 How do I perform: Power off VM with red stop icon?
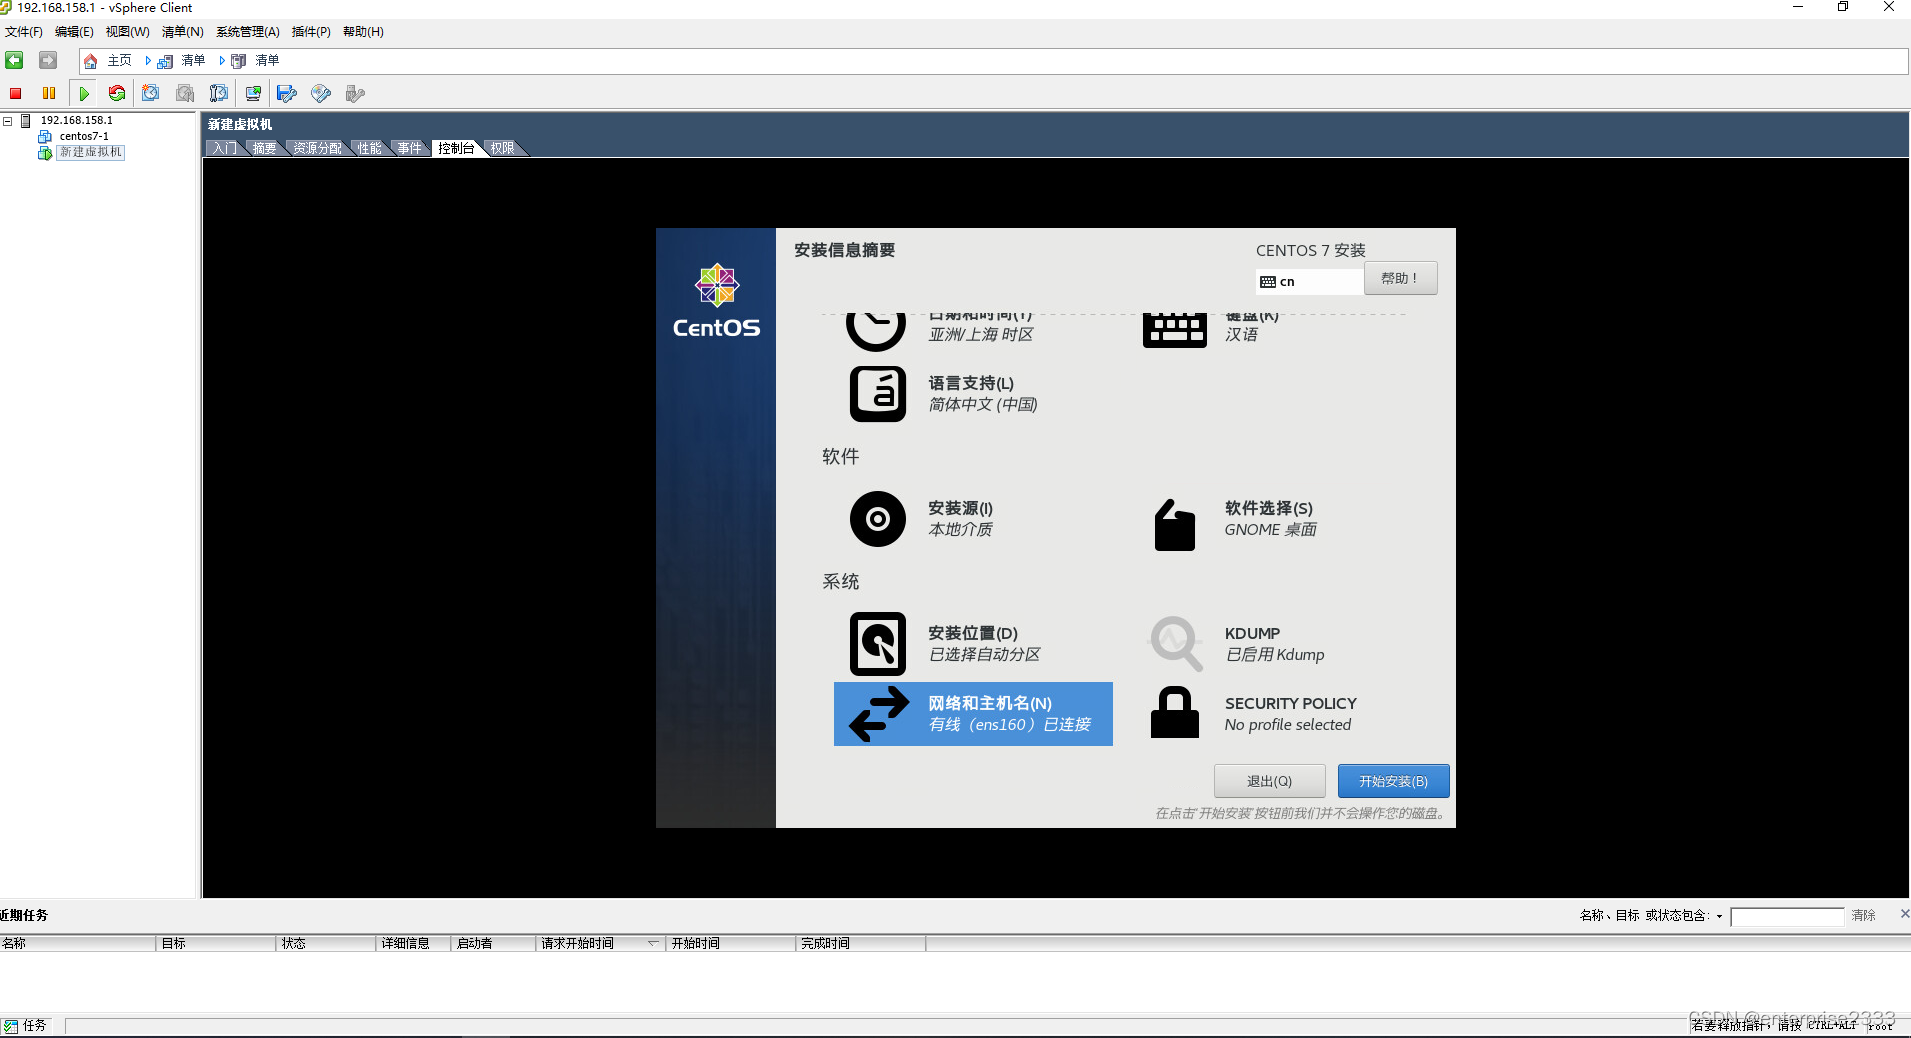[16, 94]
